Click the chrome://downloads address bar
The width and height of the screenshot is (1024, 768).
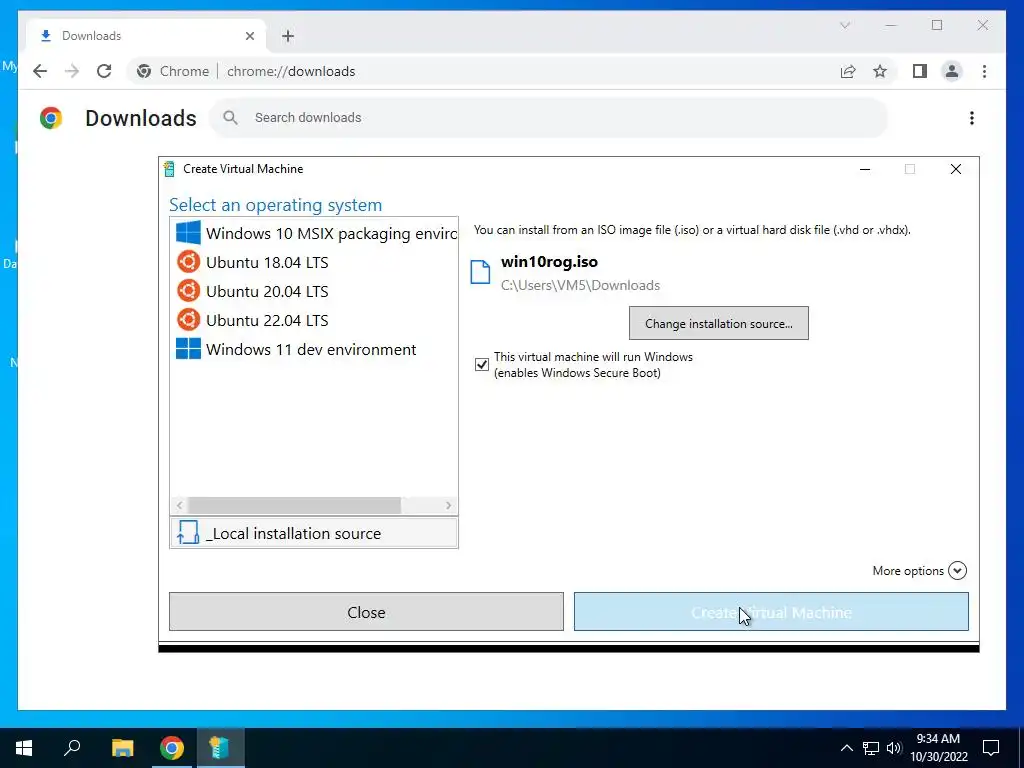click(483, 71)
